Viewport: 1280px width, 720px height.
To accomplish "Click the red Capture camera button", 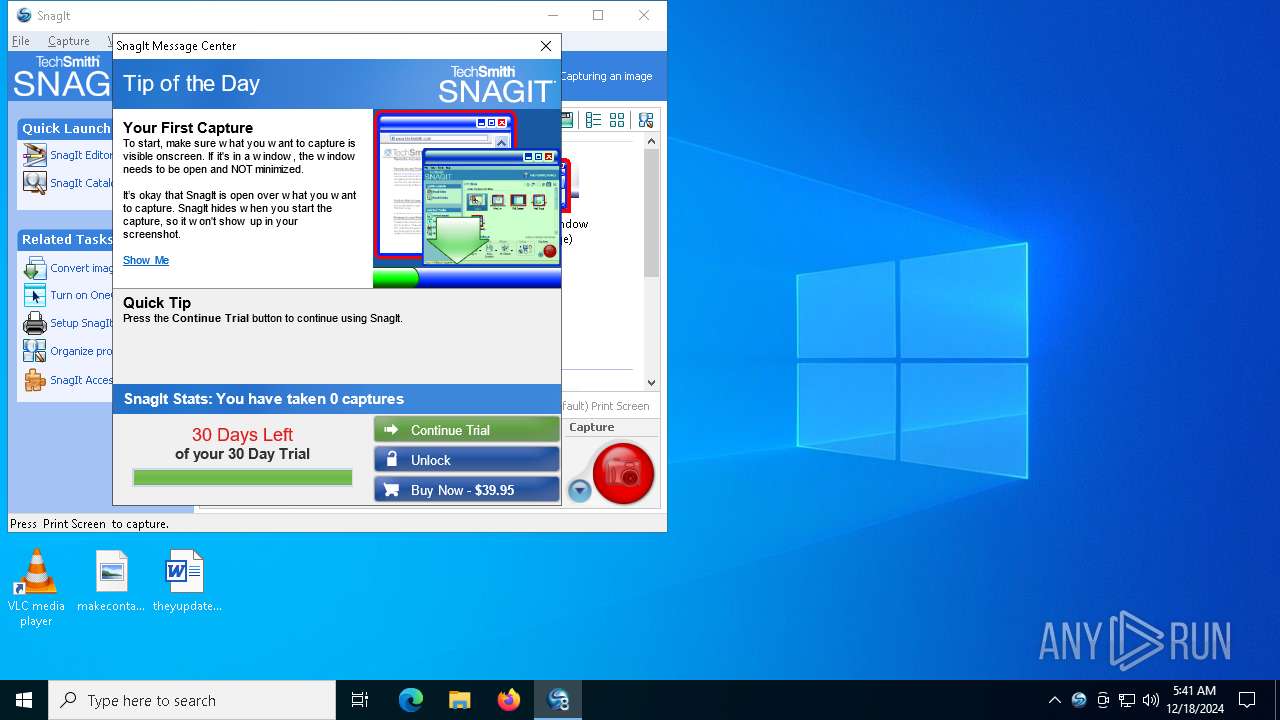I will coord(623,473).
